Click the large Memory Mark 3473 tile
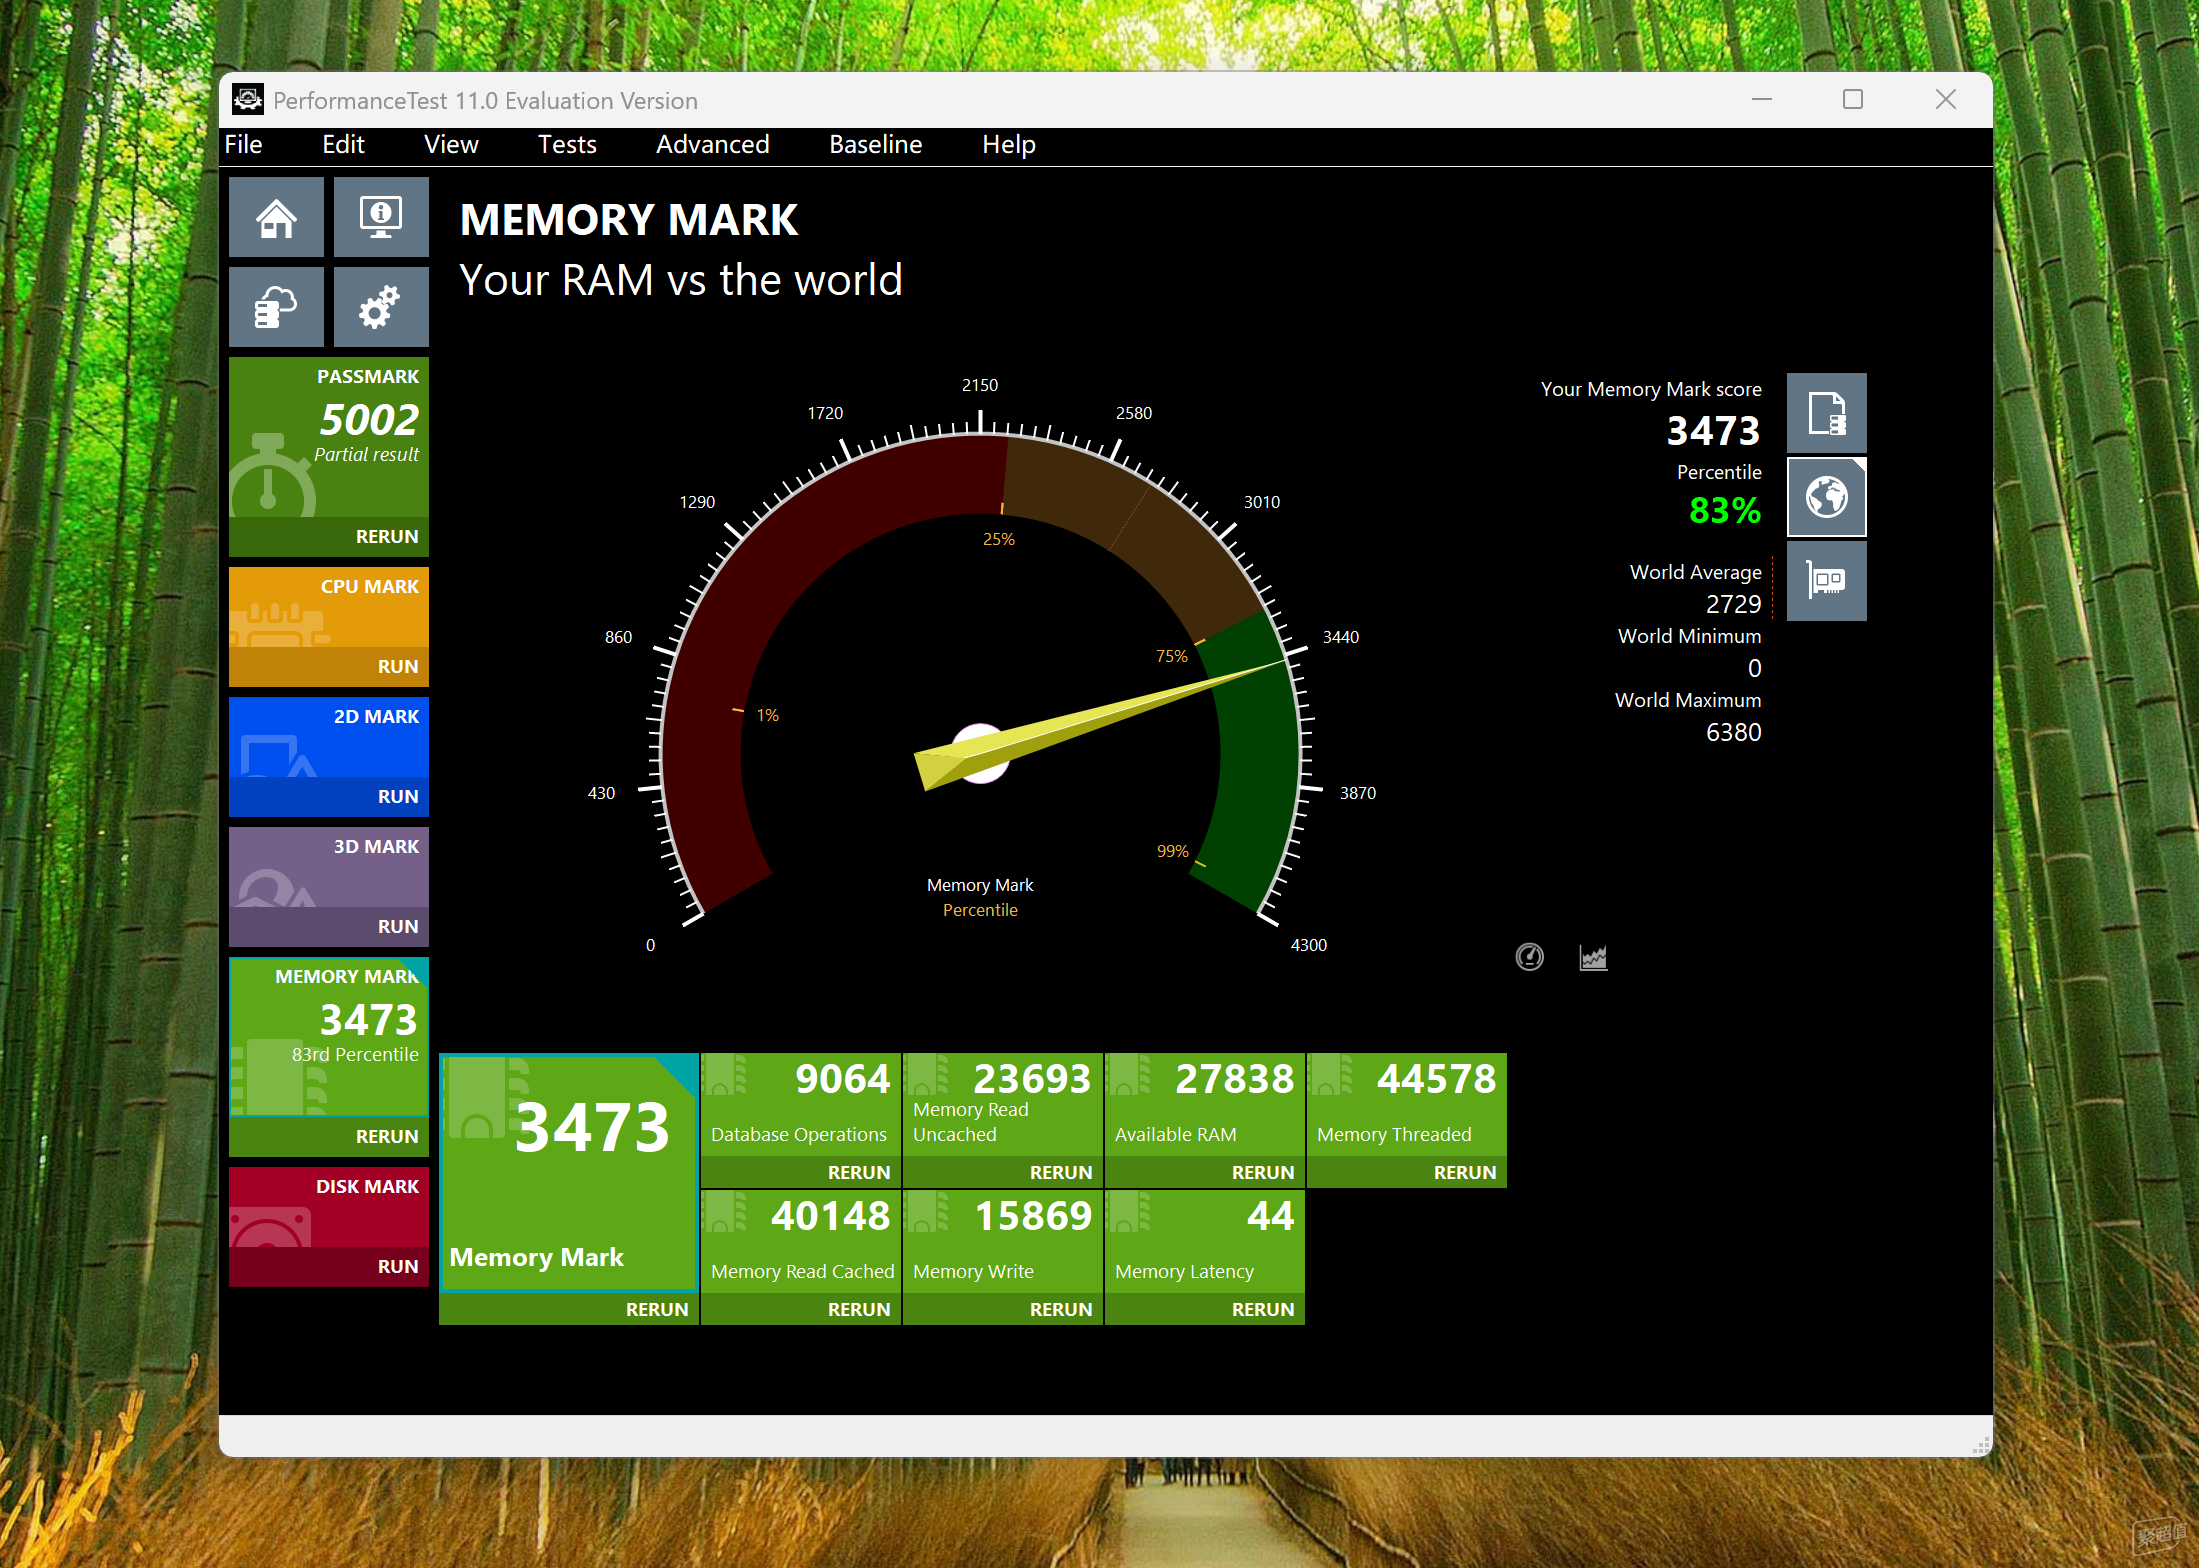 click(x=569, y=1173)
